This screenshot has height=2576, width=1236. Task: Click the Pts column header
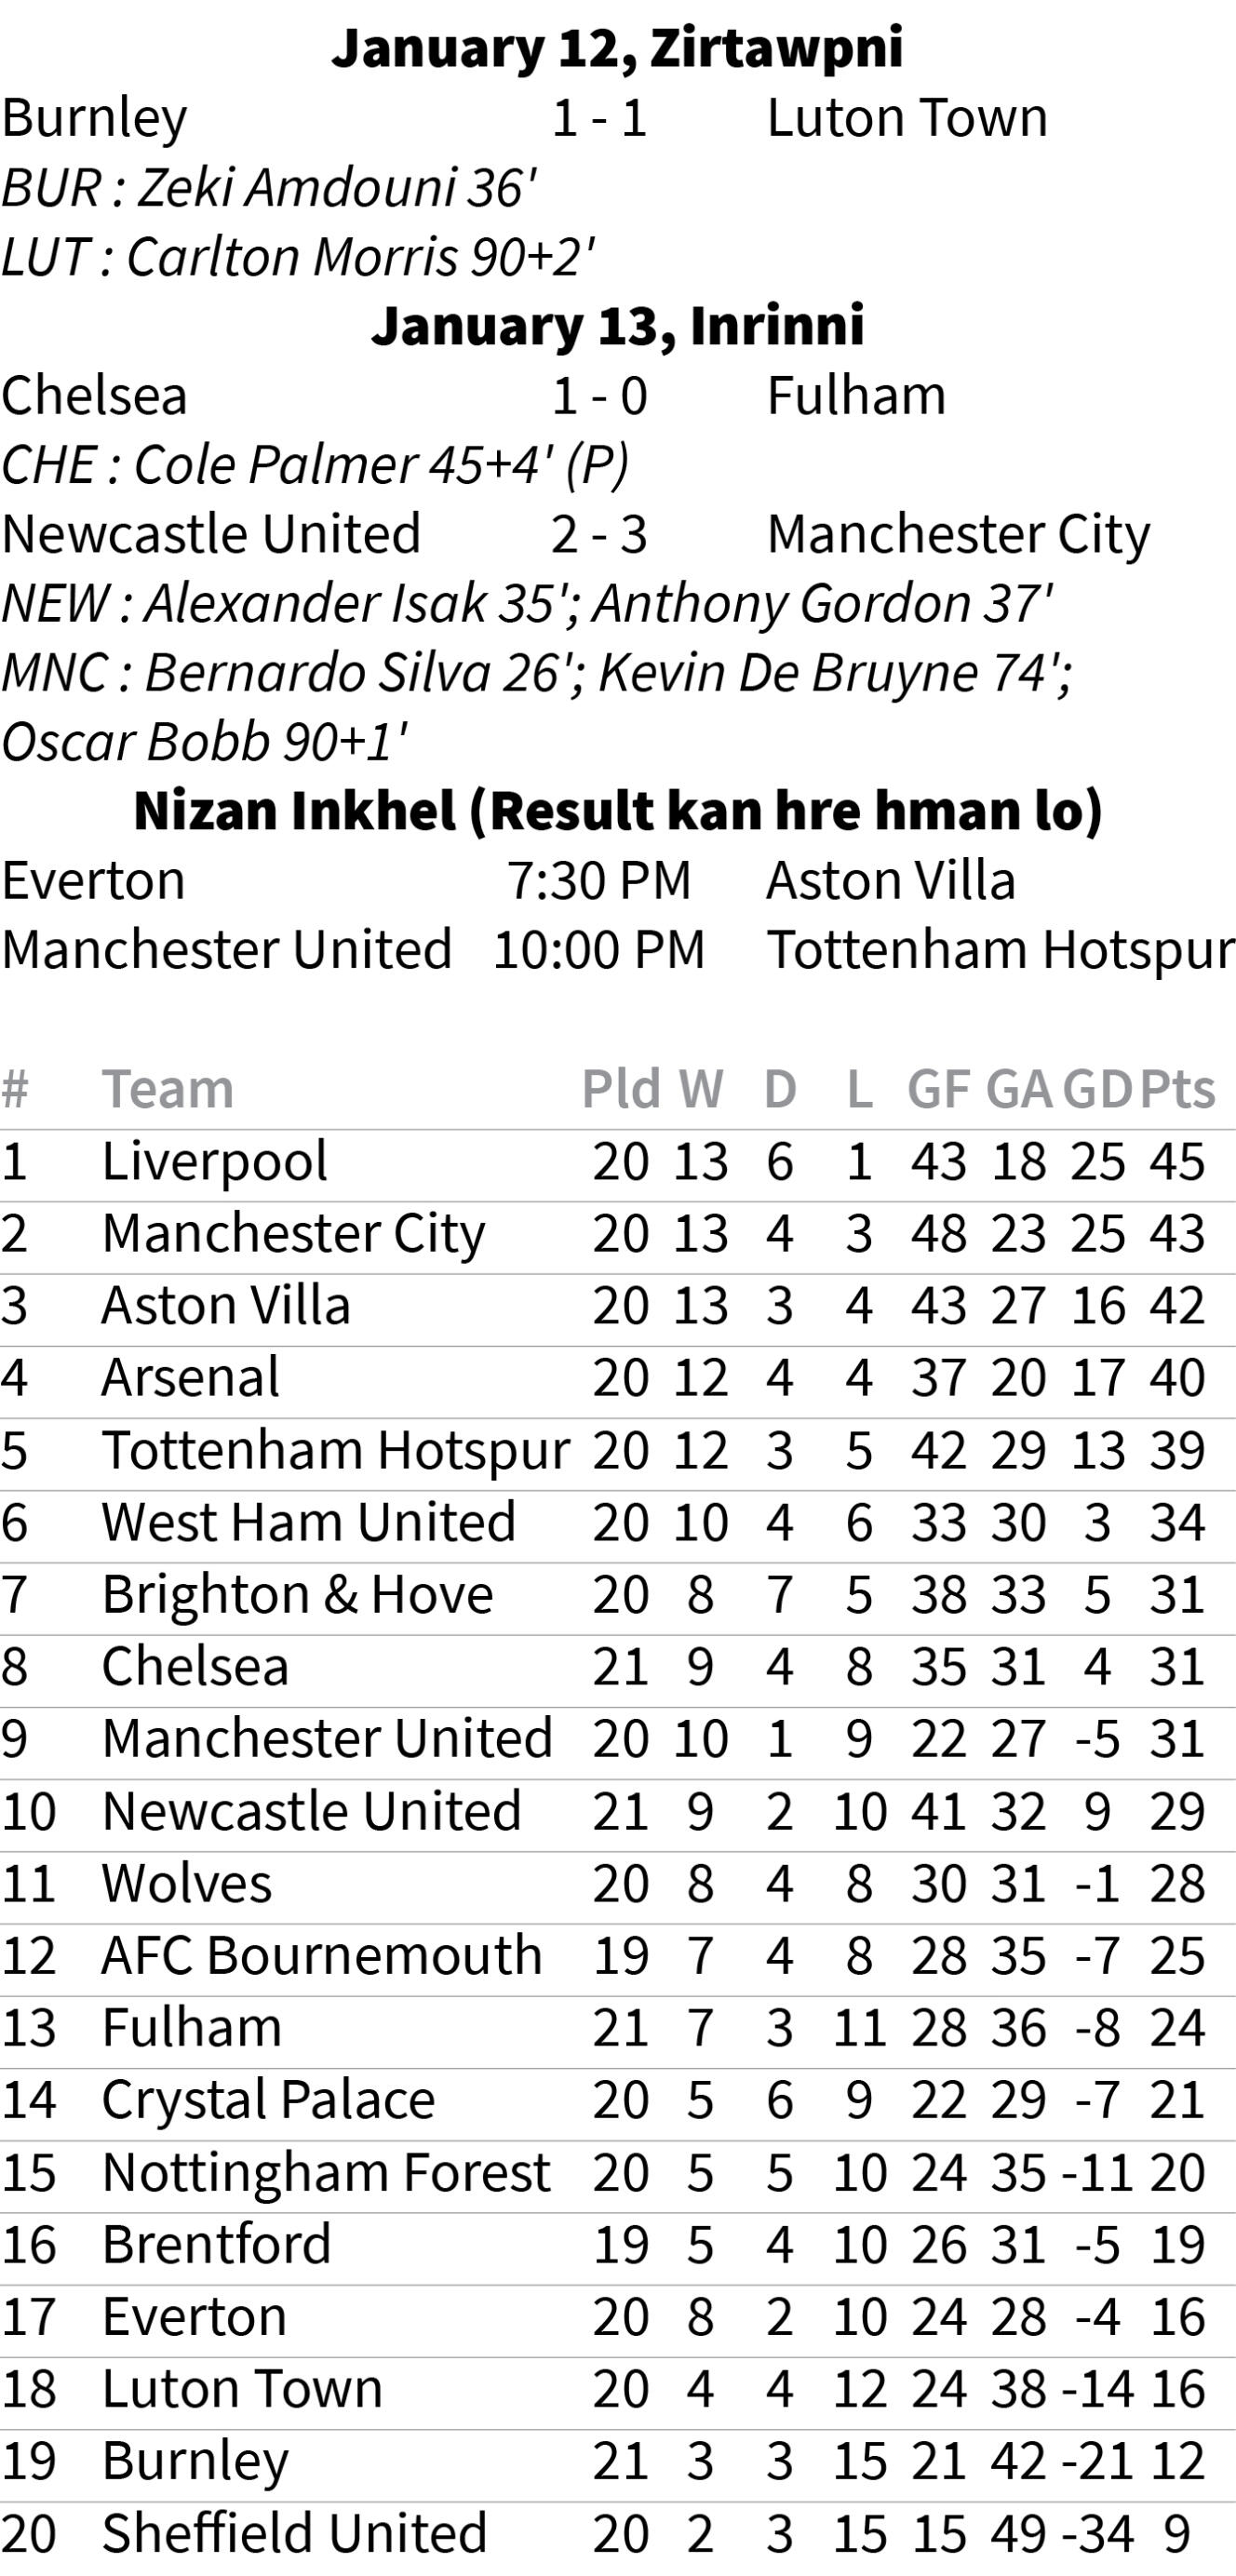pos(1177,1089)
